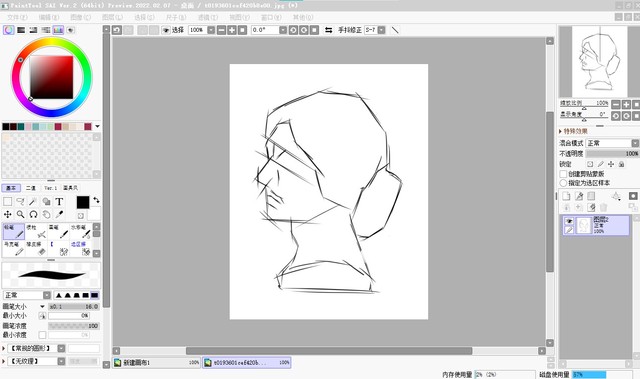
Task: Click the foreground black color box
Action: point(83,202)
